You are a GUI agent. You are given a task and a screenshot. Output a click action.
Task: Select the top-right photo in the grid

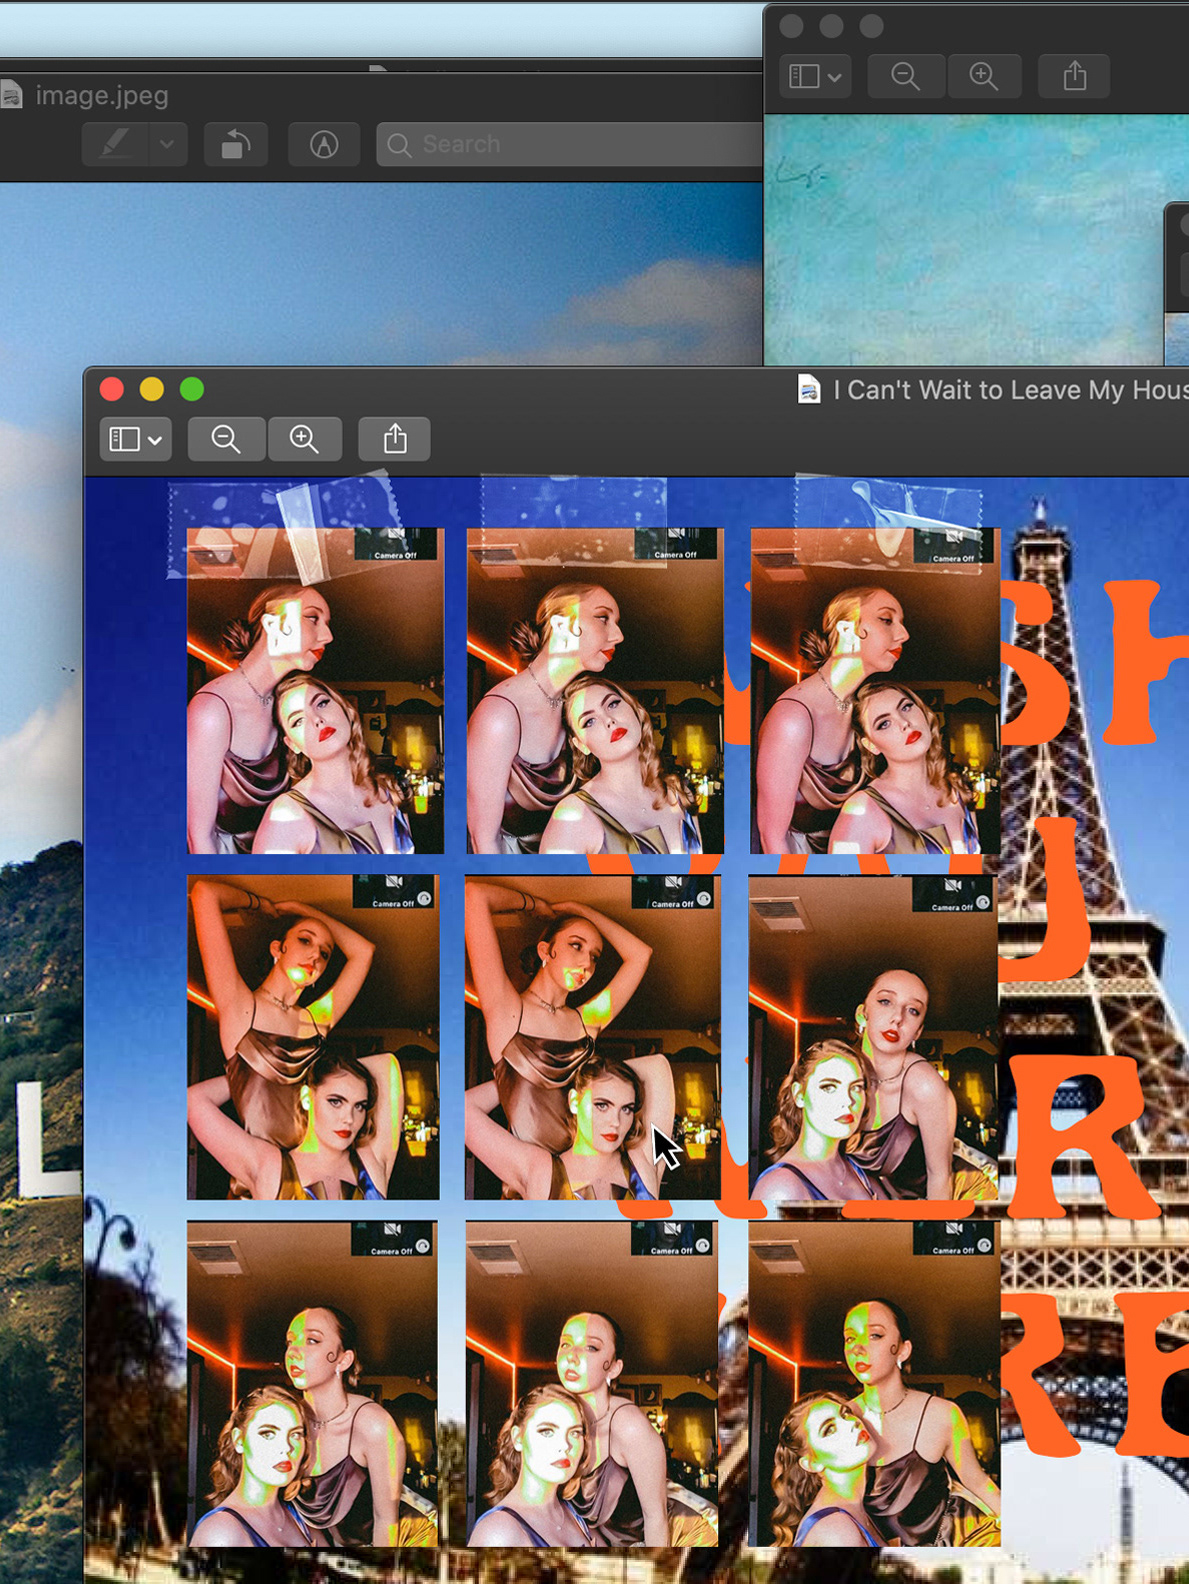(x=875, y=691)
